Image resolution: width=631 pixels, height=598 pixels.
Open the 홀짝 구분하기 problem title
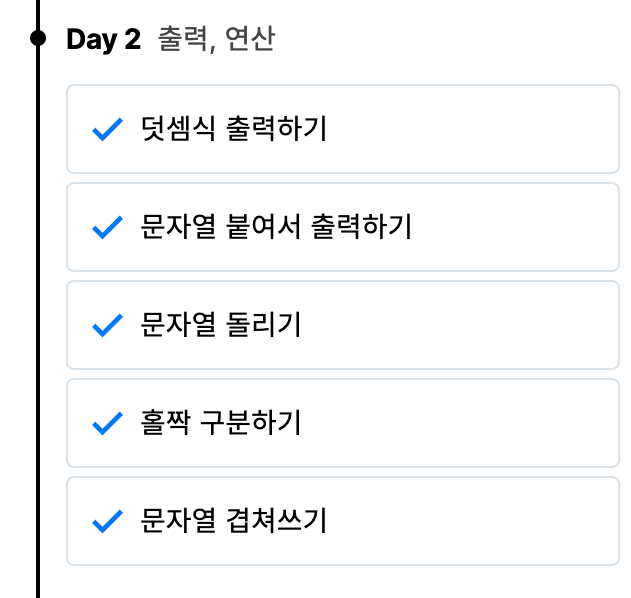[x=221, y=423]
